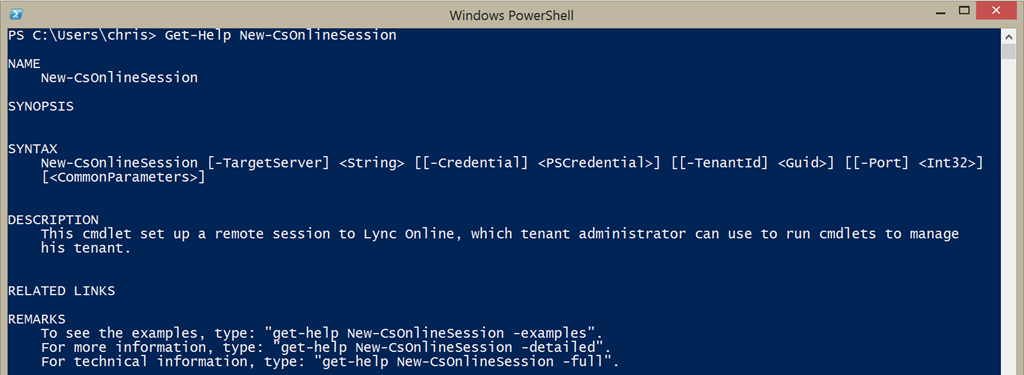1024x375 pixels.
Task: Click the vertical scrollbar thumb
Action: click(x=1009, y=52)
